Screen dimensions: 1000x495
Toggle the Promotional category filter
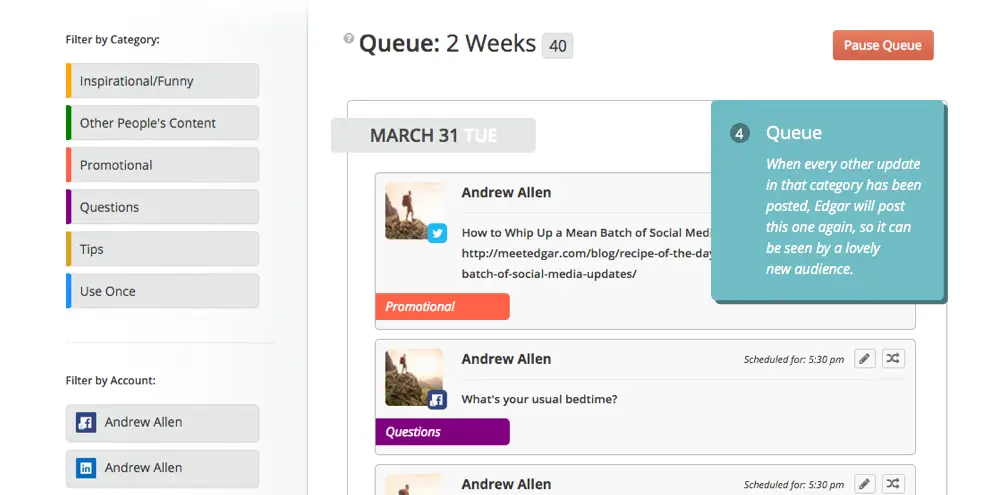point(163,165)
